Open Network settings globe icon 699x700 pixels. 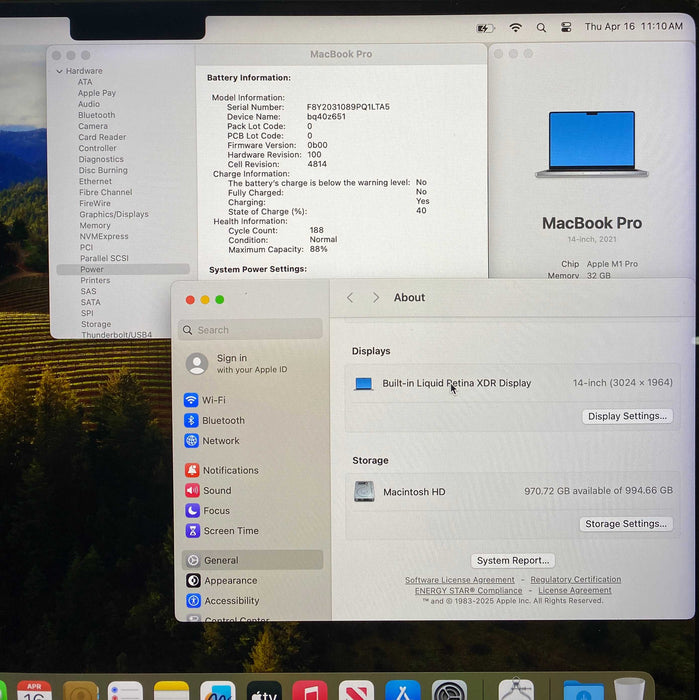click(191, 441)
